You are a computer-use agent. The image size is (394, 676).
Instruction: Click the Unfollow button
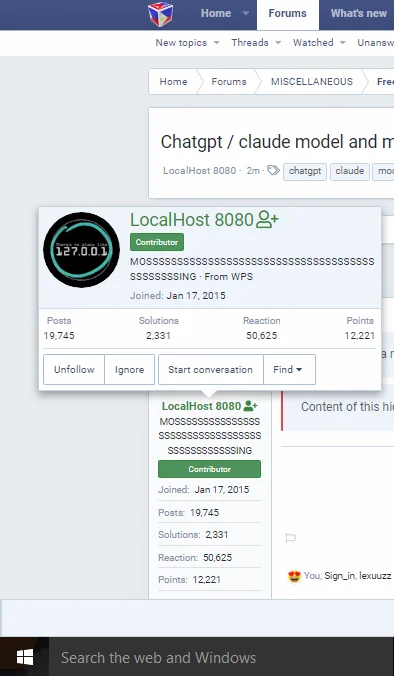pos(74,369)
